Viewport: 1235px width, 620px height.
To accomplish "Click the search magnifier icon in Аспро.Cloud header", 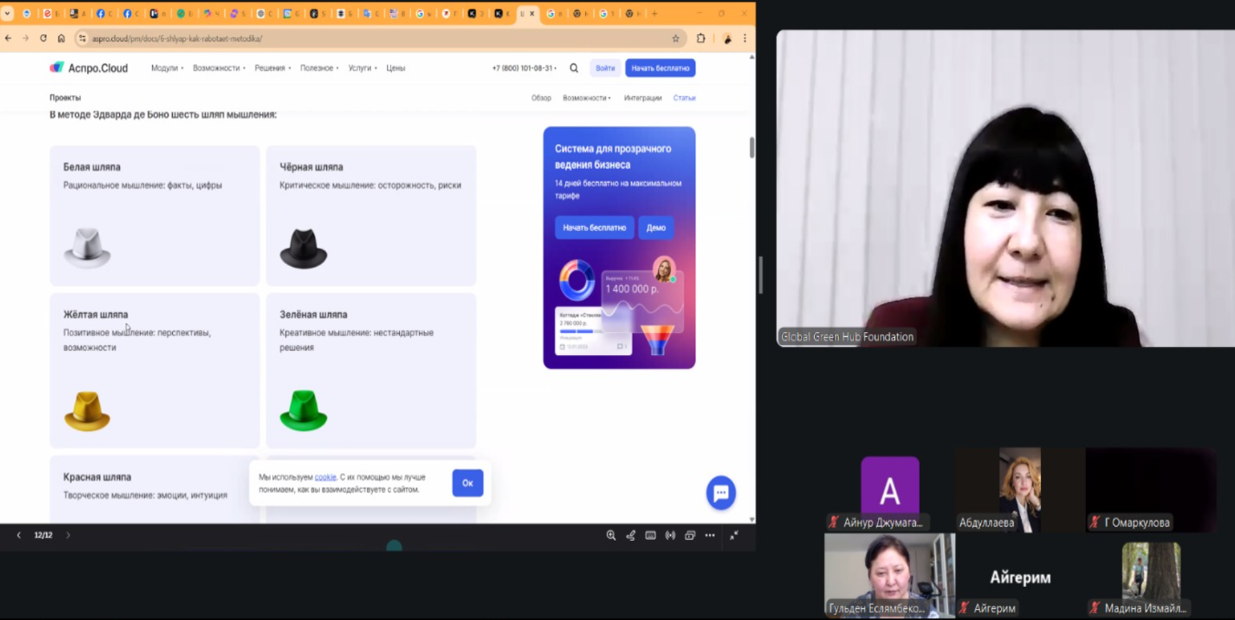I will point(574,68).
